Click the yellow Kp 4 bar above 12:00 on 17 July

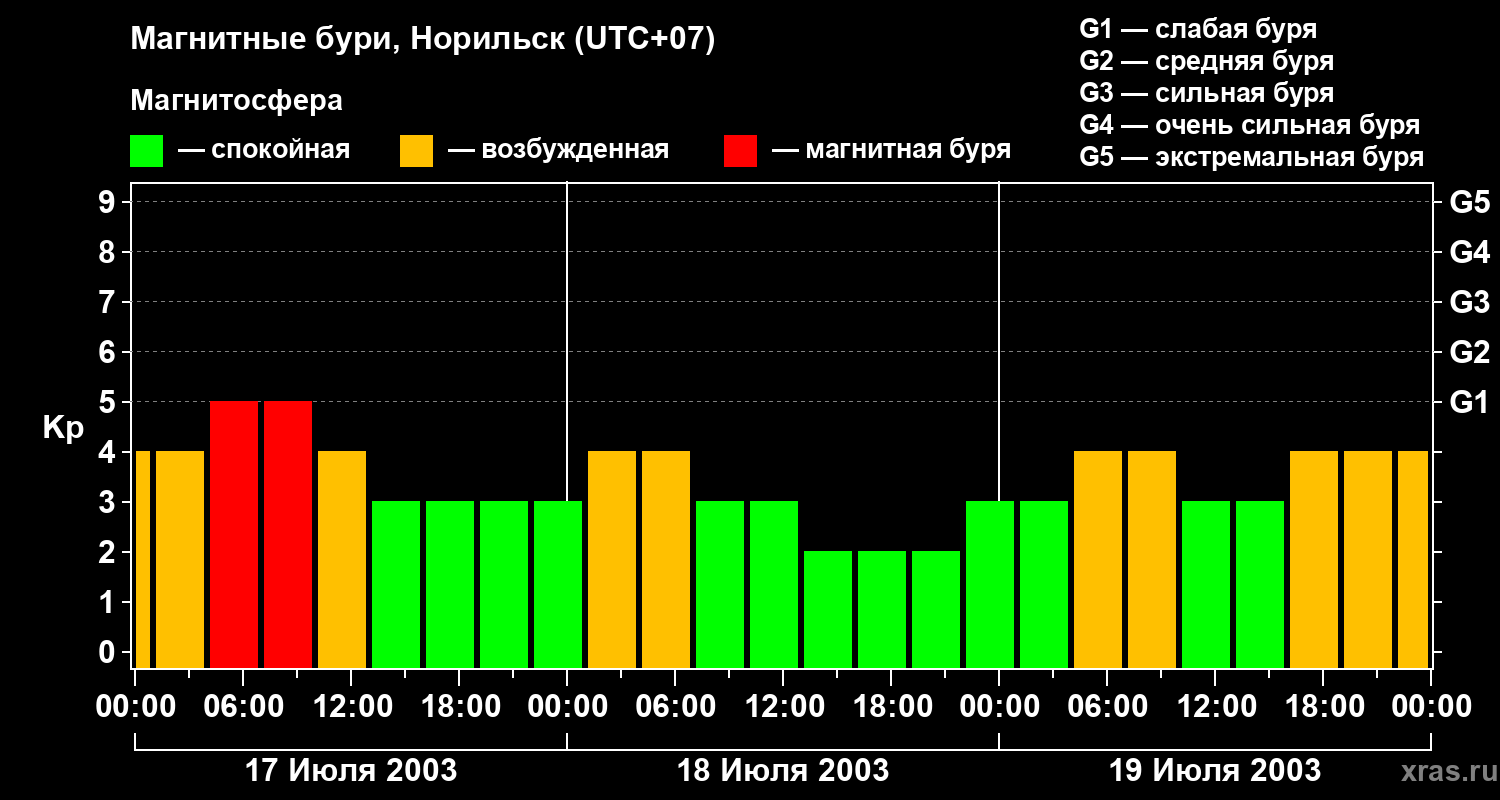click(342, 560)
